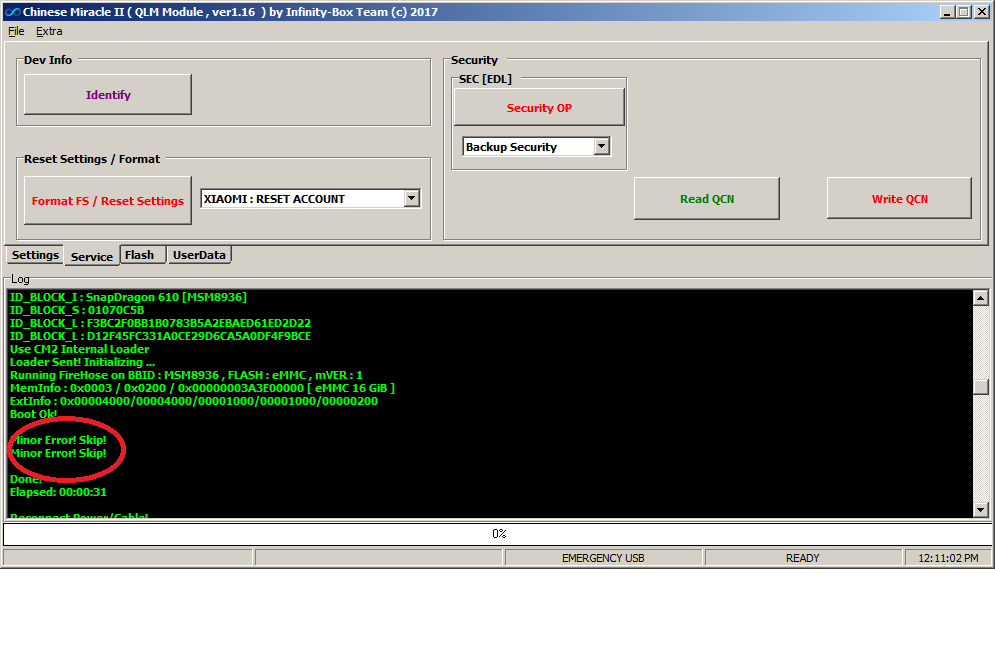
Task: Click the log scrollbar thumb
Action: tap(981, 386)
